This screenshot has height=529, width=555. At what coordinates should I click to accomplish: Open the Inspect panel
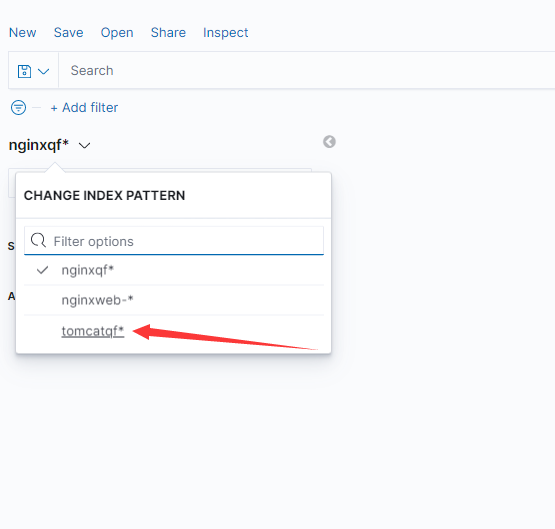tap(225, 33)
